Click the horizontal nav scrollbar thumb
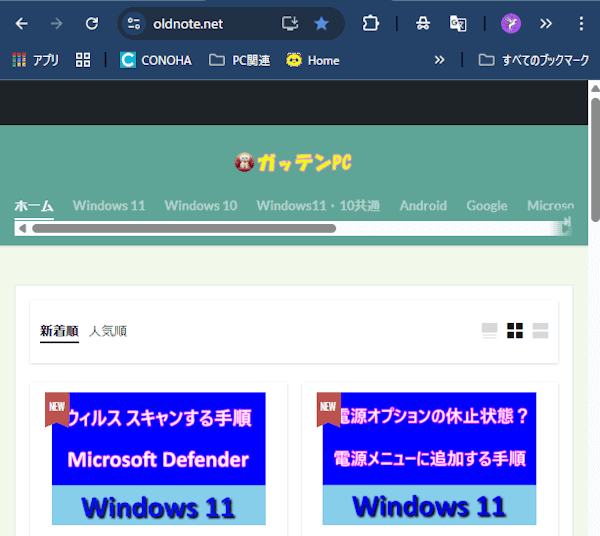The image size is (600, 536). (x=184, y=228)
